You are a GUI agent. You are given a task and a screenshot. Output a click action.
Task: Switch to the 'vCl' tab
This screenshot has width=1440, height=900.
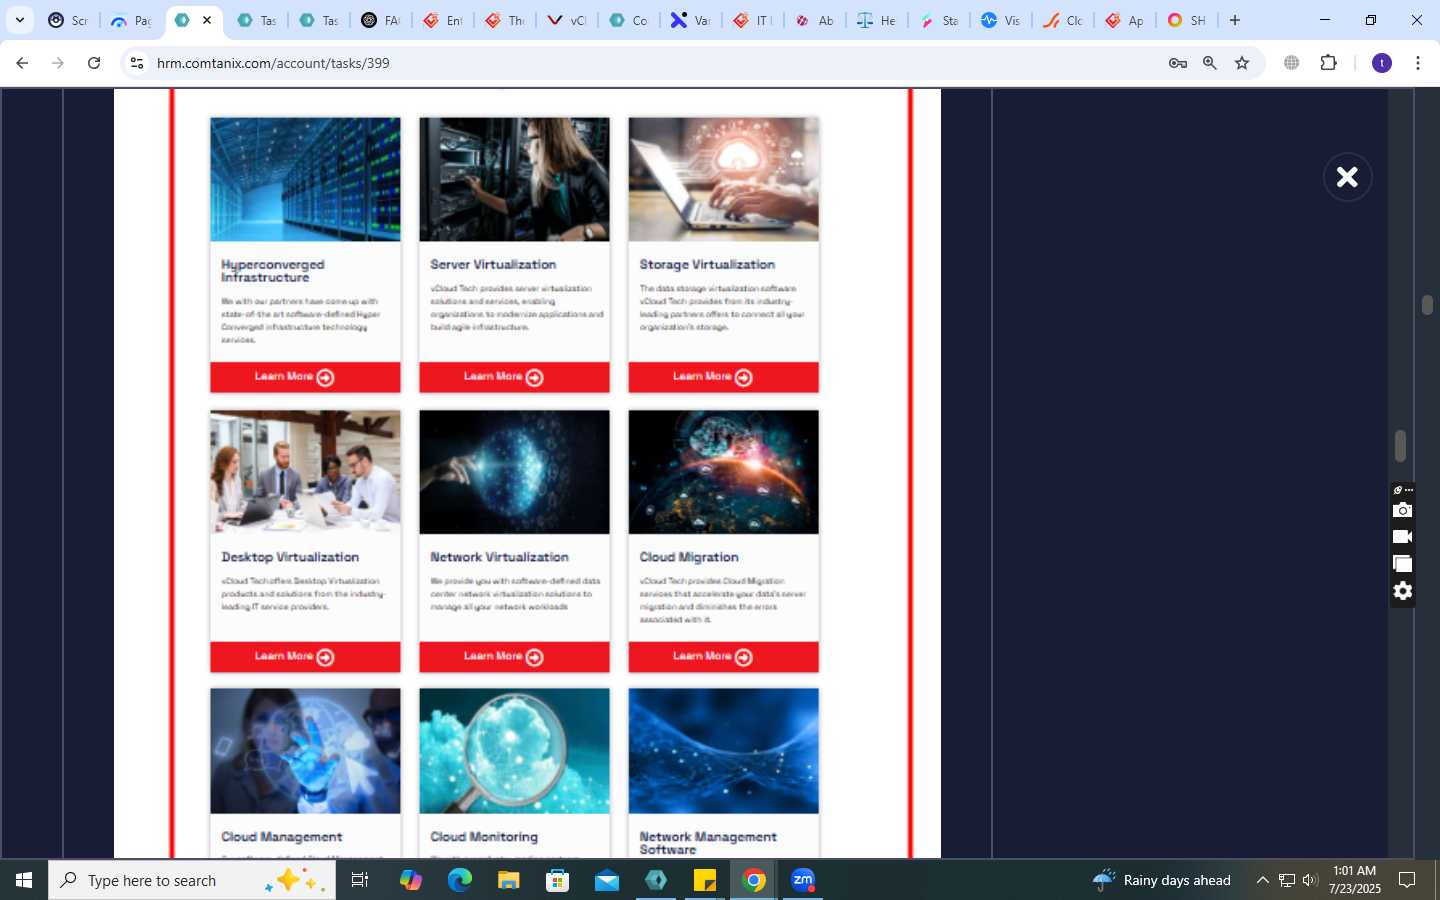(x=567, y=20)
